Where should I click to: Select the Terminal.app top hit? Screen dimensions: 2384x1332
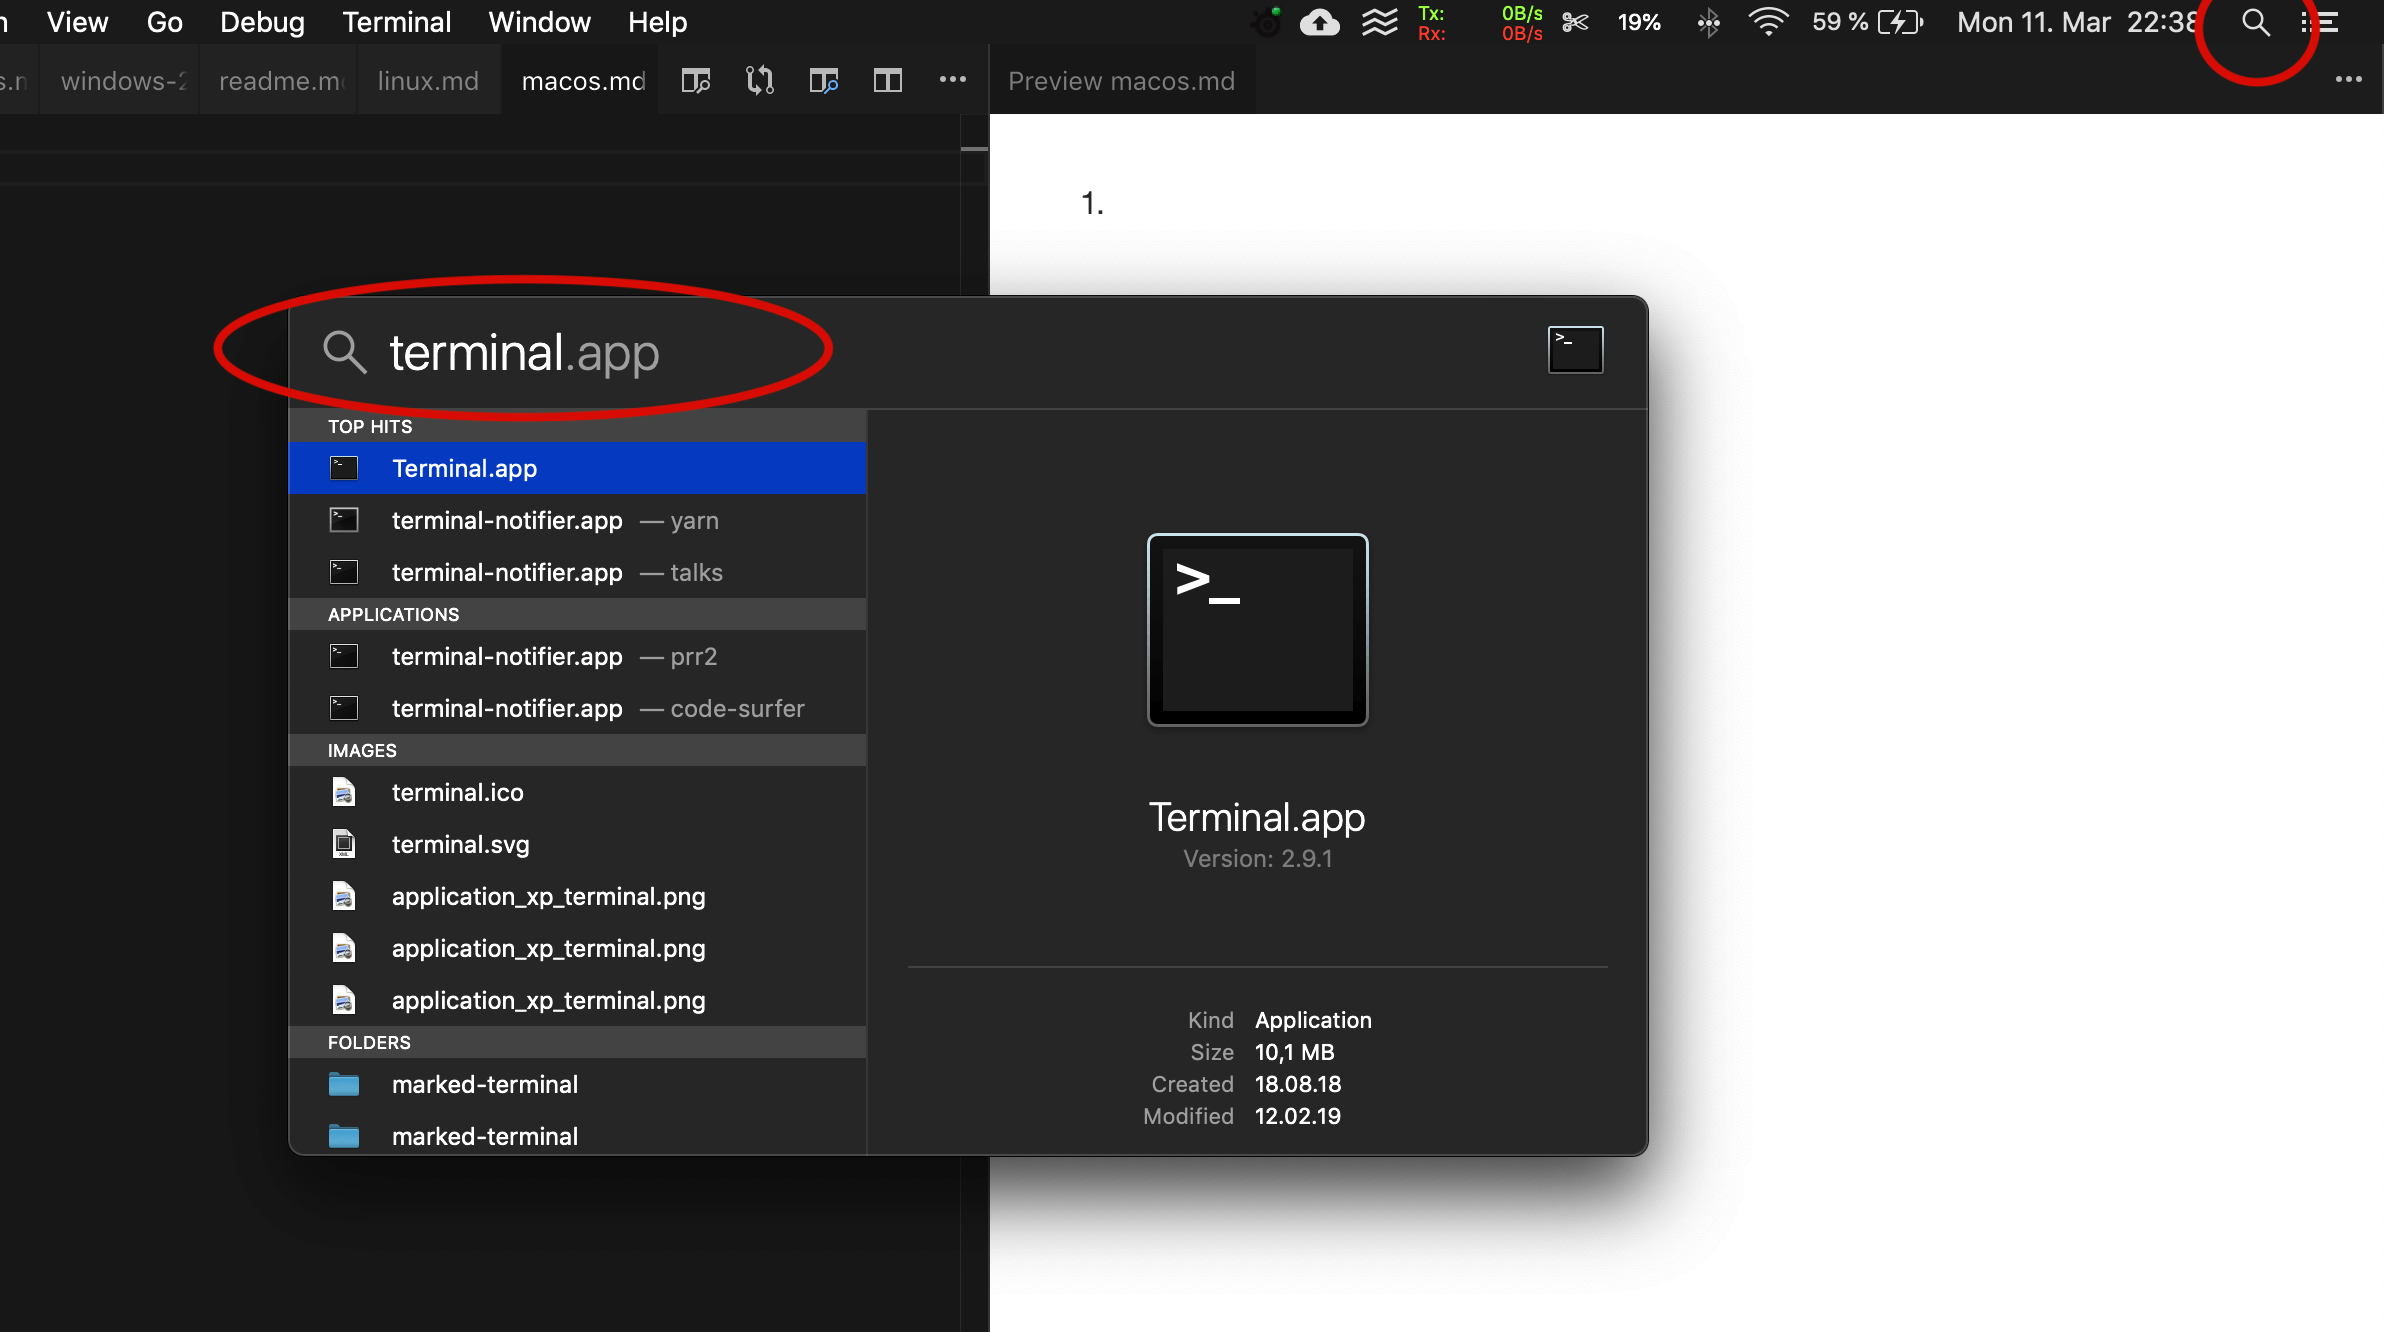coord(577,468)
